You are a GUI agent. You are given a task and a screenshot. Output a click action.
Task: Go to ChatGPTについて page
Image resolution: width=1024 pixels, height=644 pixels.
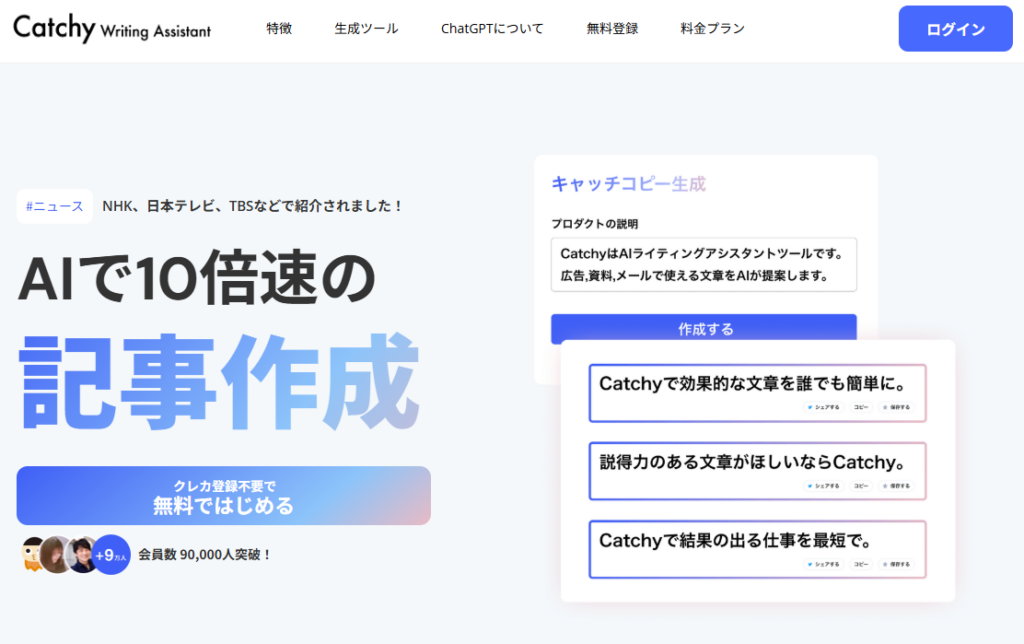492,29
